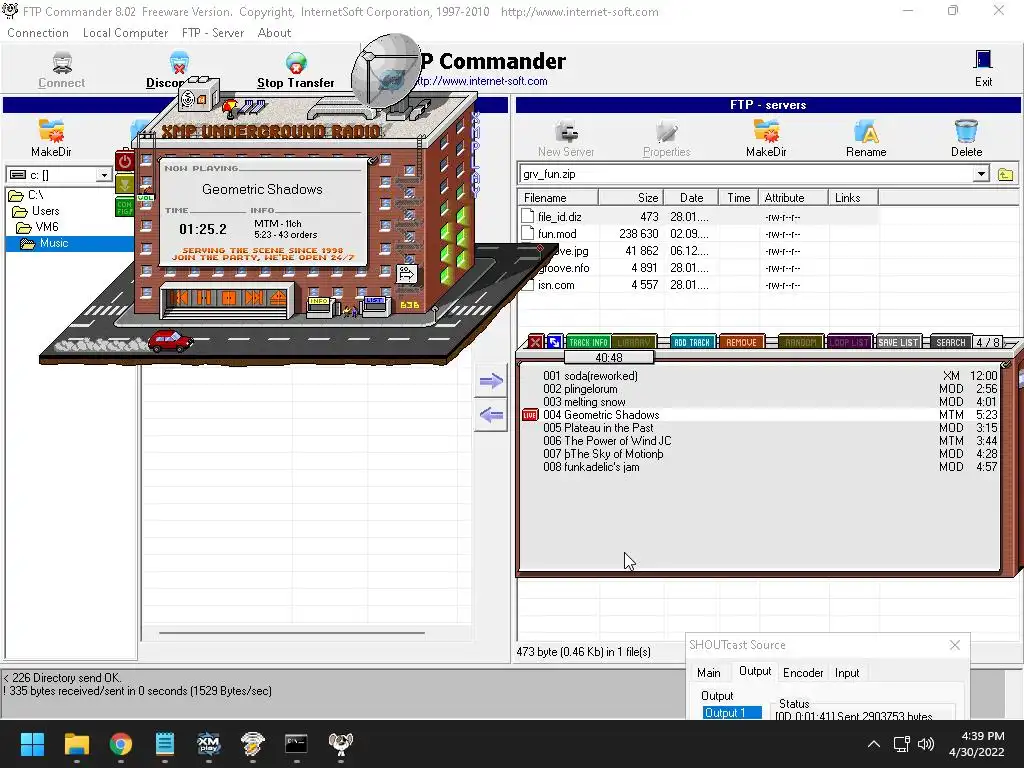This screenshot has height=768, width=1024.
Task: Open the Local Computer menu
Action: 125,33
